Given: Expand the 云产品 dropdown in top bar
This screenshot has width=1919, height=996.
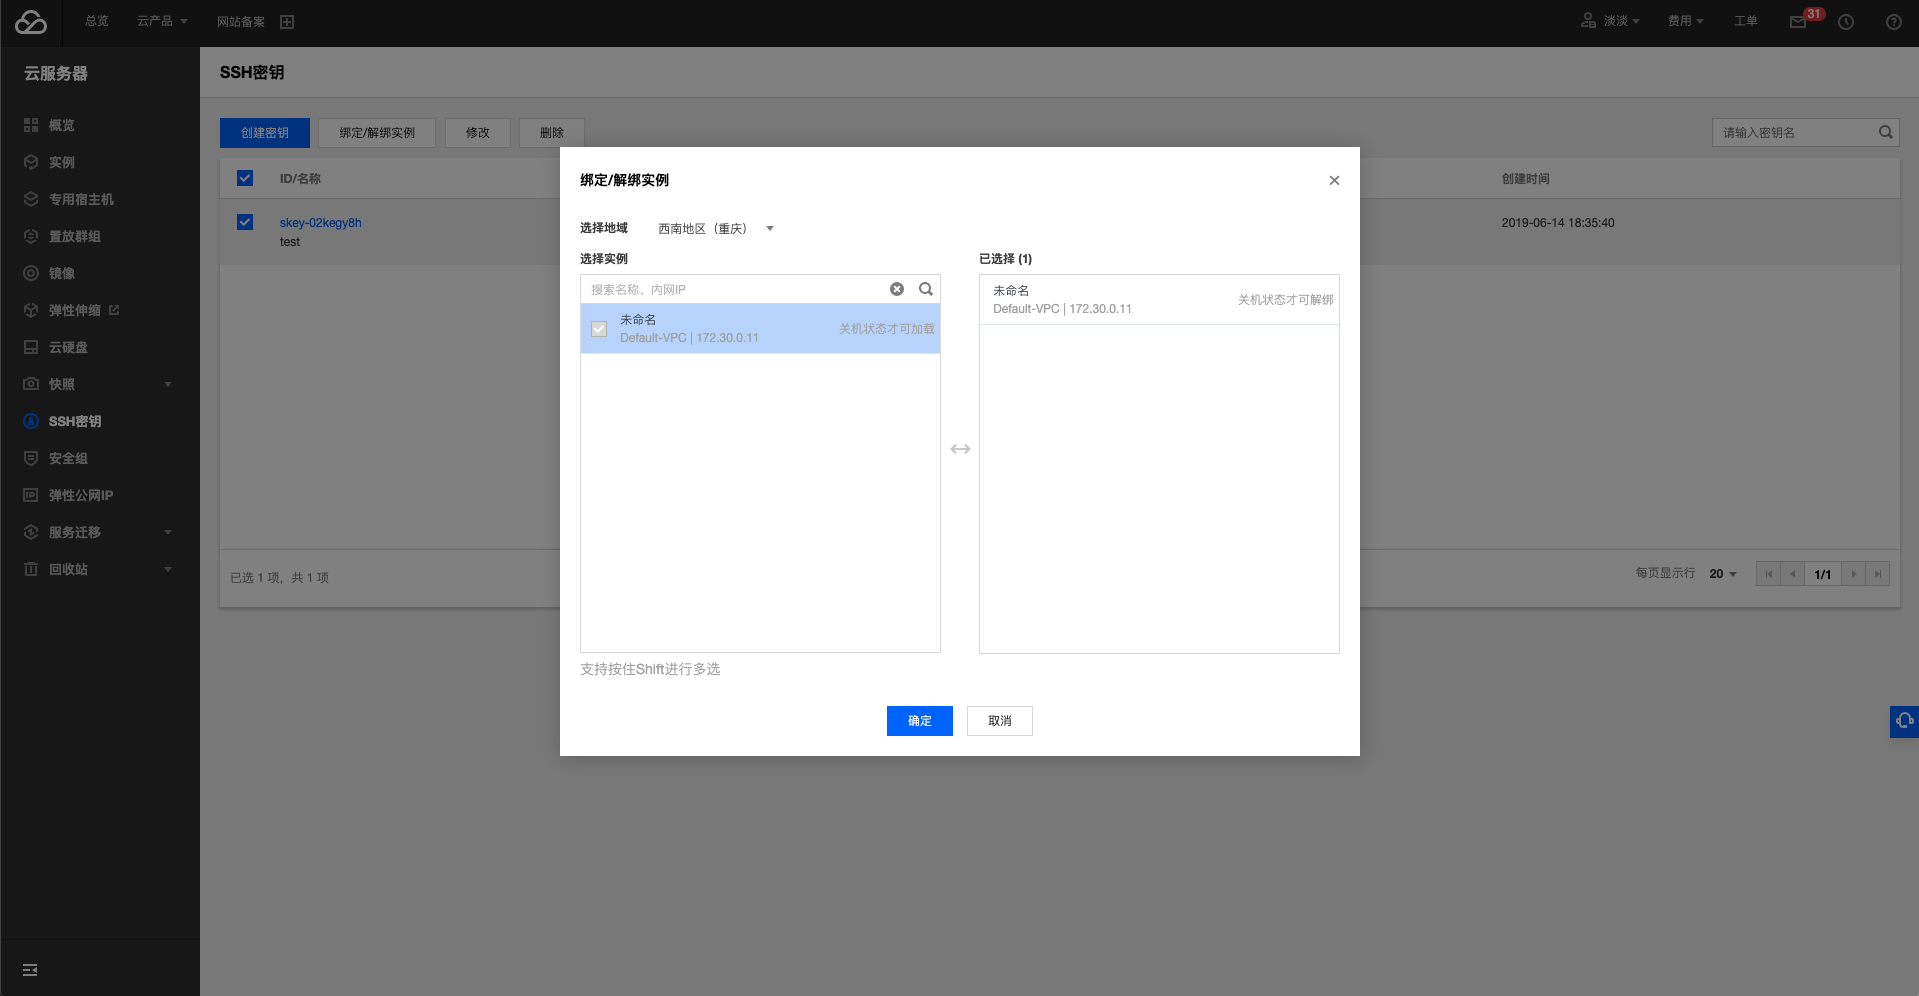Looking at the screenshot, I should [184, 21].
